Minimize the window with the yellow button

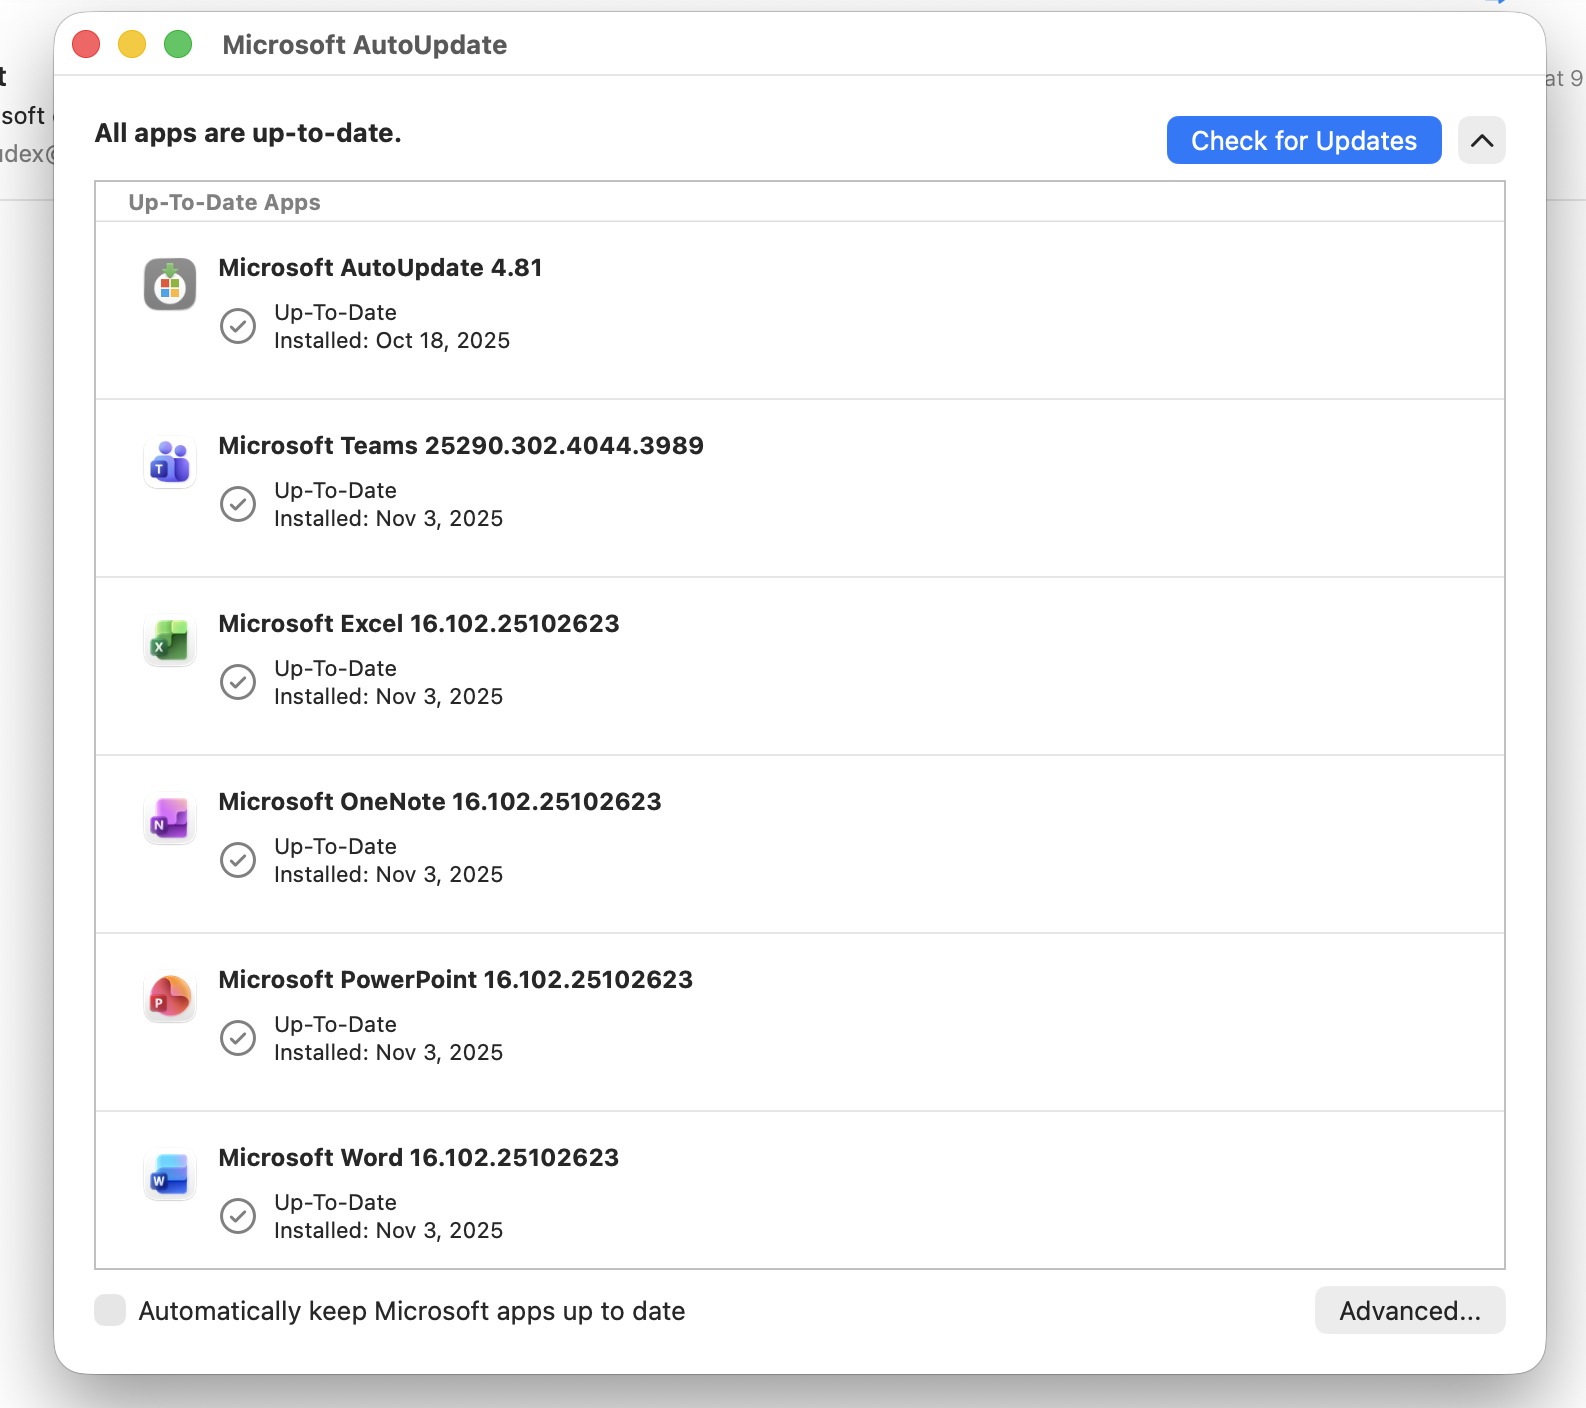point(132,44)
